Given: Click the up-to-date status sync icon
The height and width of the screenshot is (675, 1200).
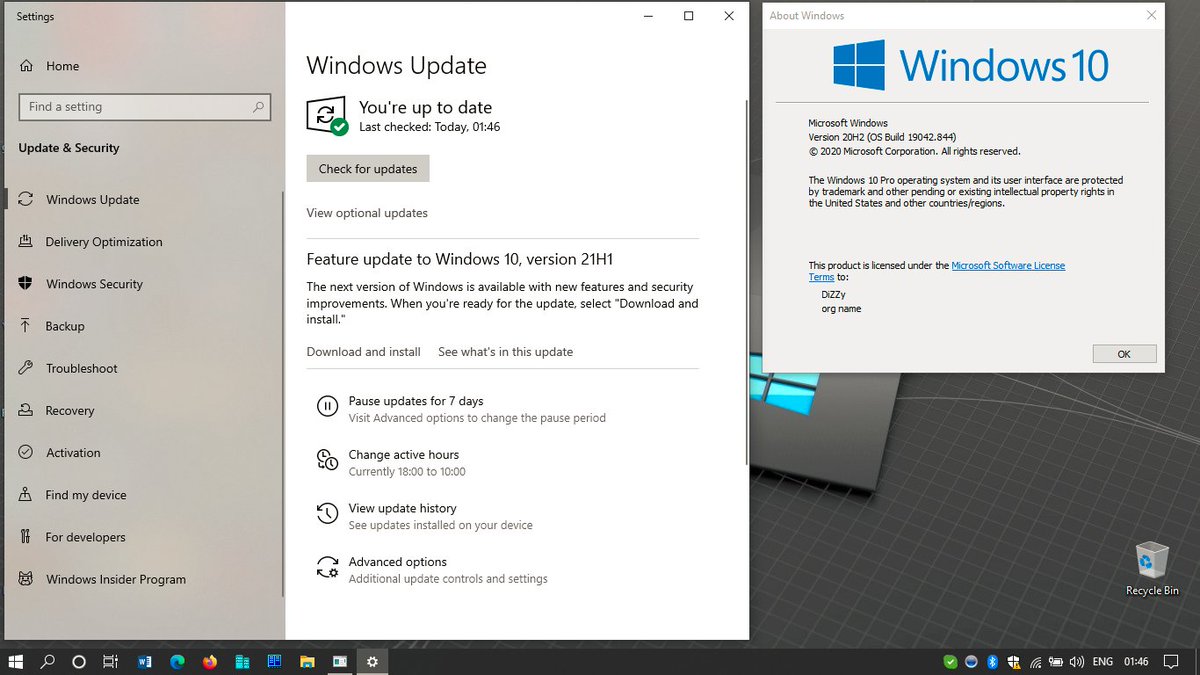Looking at the screenshot, I should coord(327,115).
